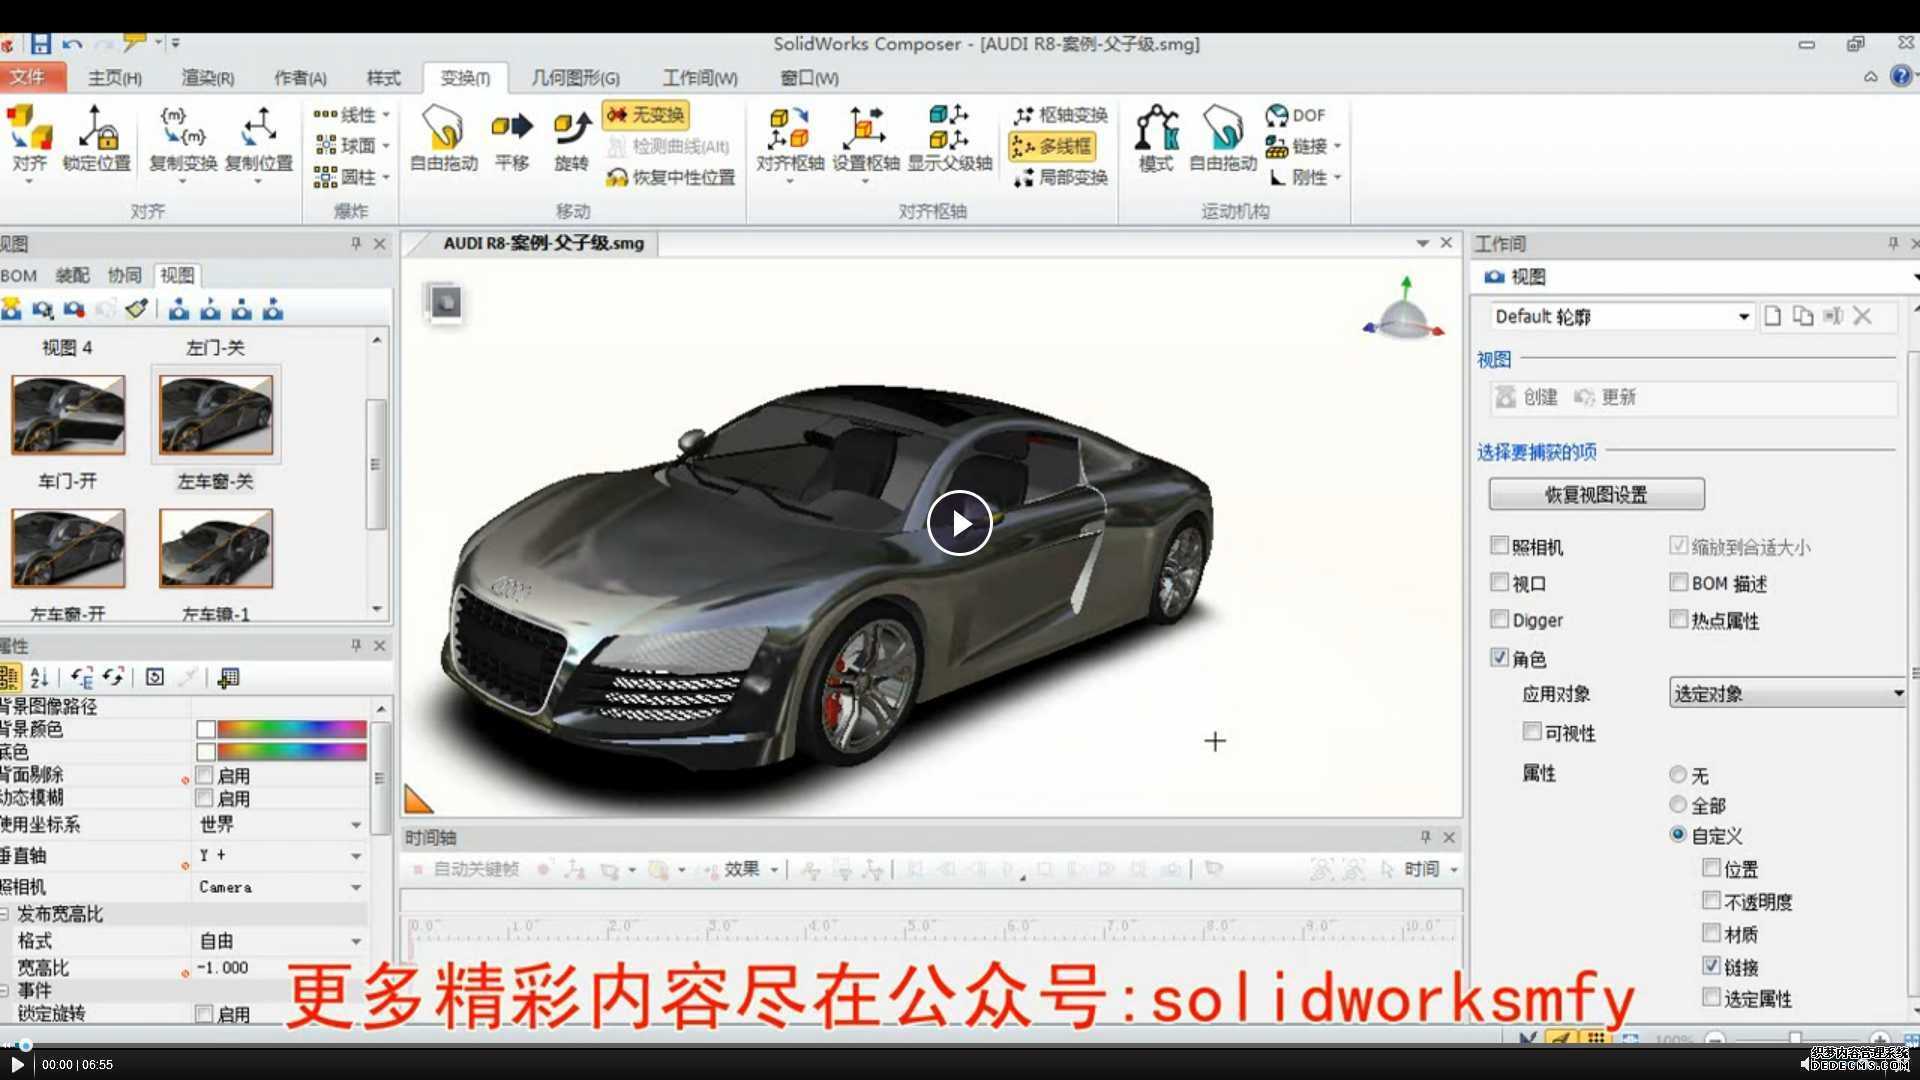The height and width of the screenshot is (1080, 1920).
Task: Open the 选定对象 apply-to dropdown
Action: click(x=1788, y=693)
